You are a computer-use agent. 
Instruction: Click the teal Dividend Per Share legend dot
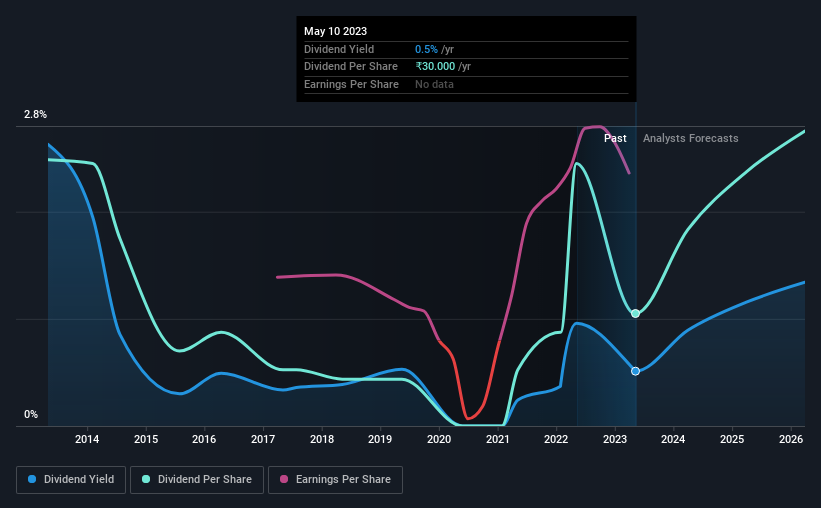tap(146, 479)
